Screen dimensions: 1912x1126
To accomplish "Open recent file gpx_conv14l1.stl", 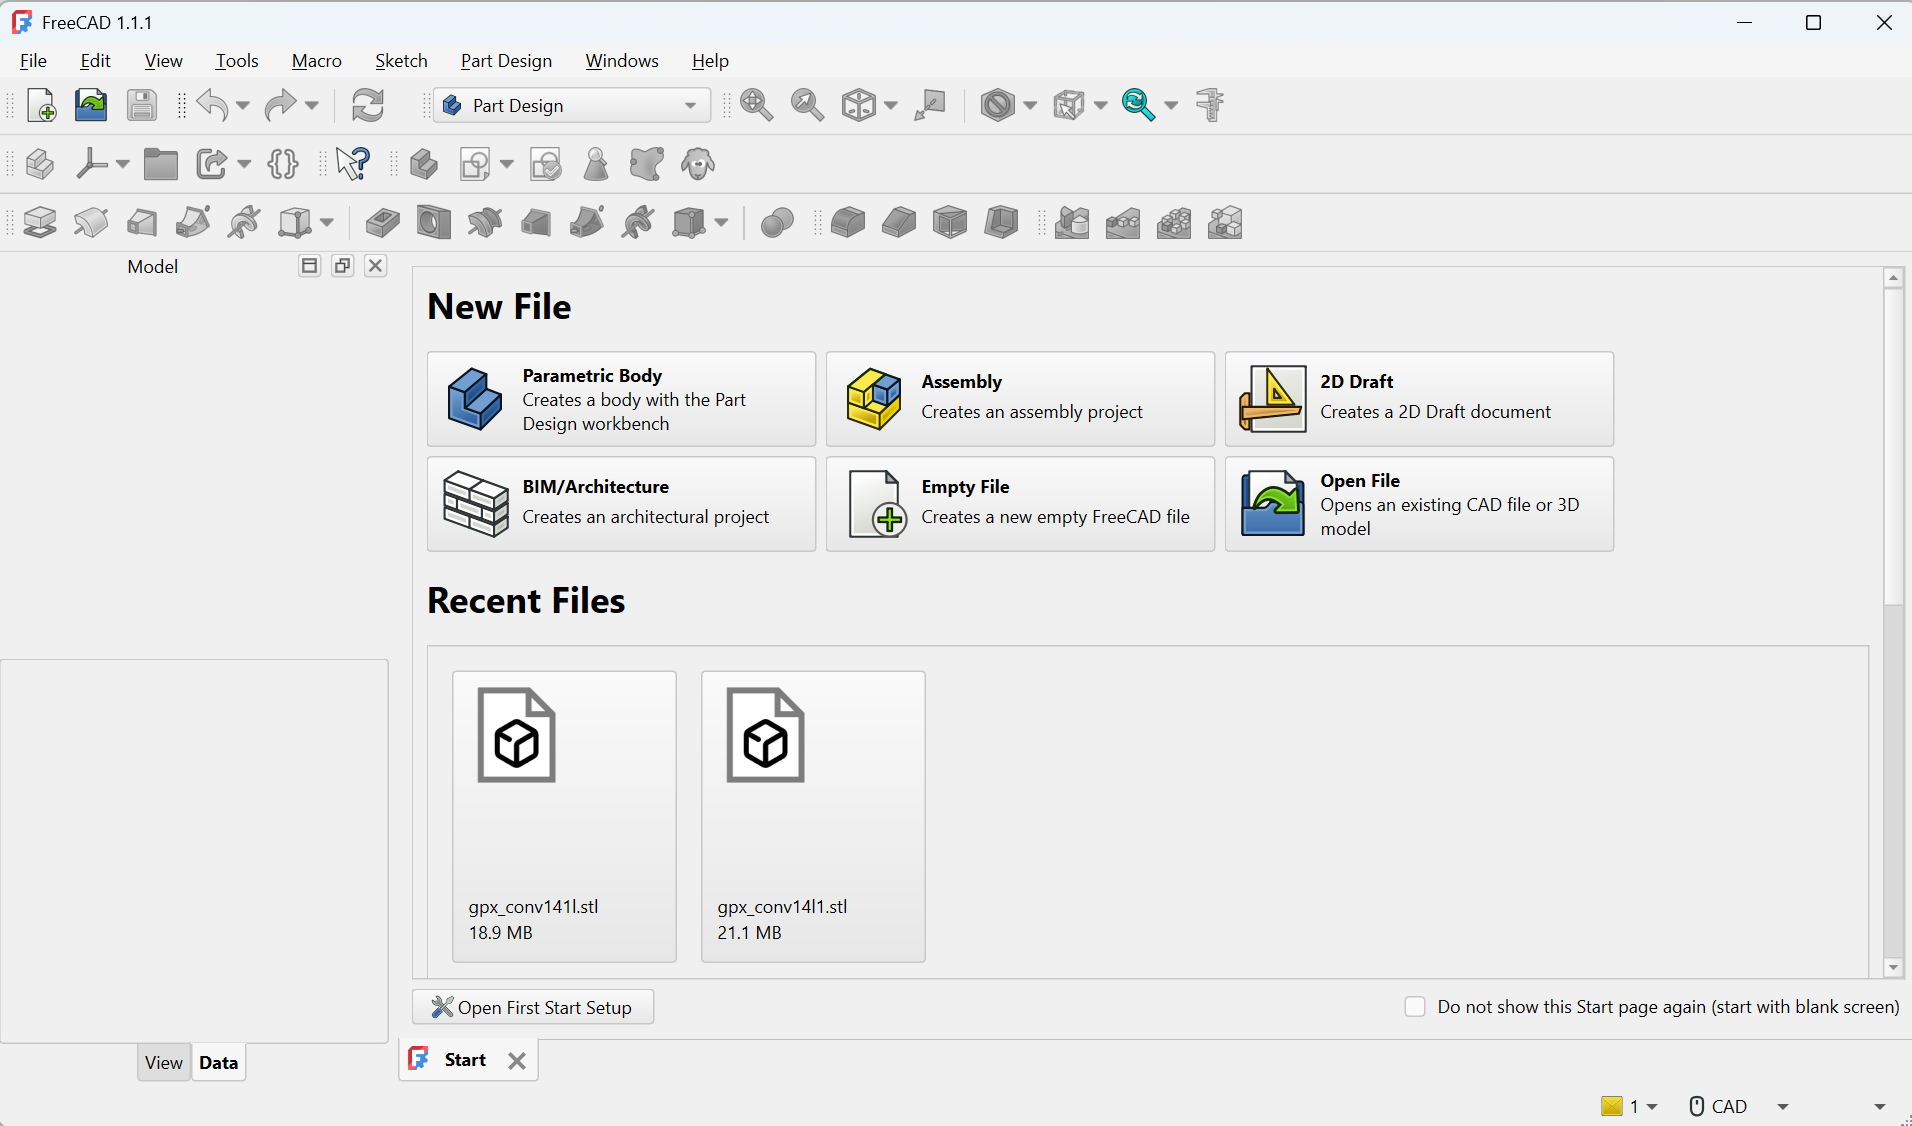I will pos(813,816).
